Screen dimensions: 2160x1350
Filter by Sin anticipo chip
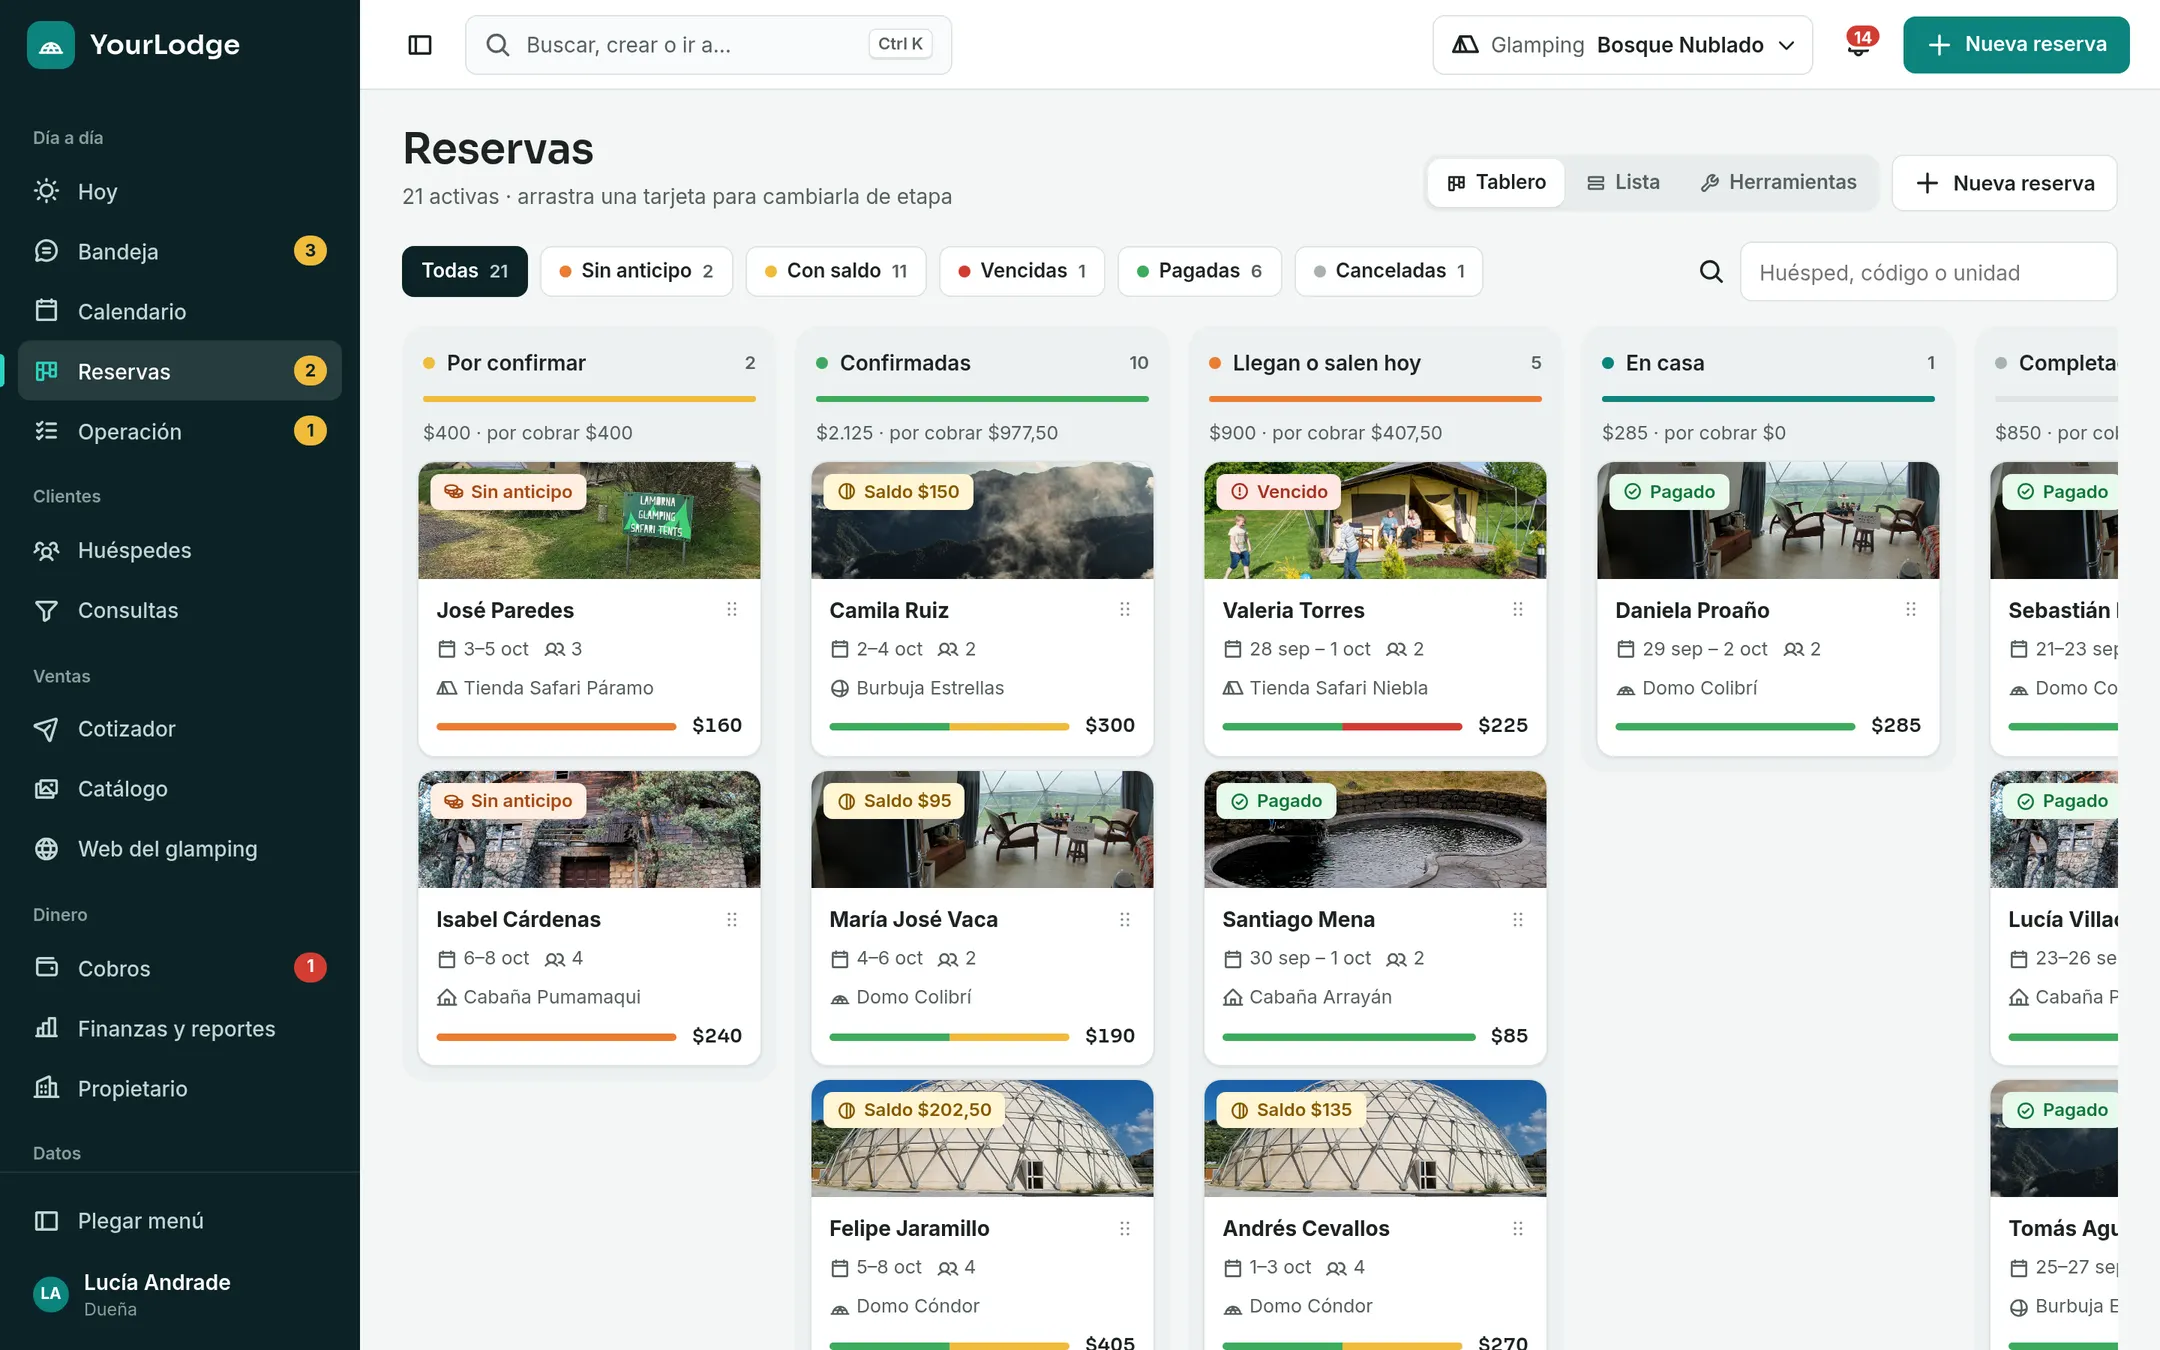(637, 271)
